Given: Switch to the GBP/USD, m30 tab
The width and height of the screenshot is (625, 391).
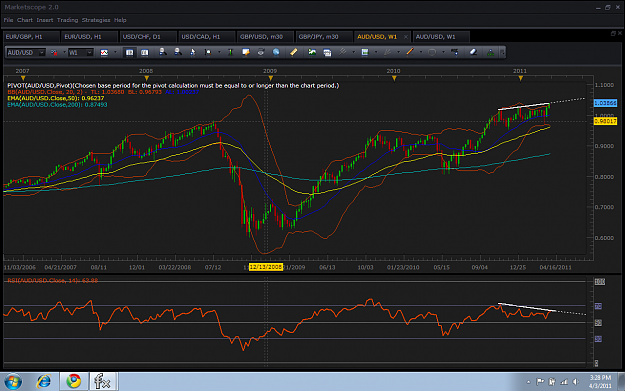Looking at the screenshot, I should [x=265, y=37].
